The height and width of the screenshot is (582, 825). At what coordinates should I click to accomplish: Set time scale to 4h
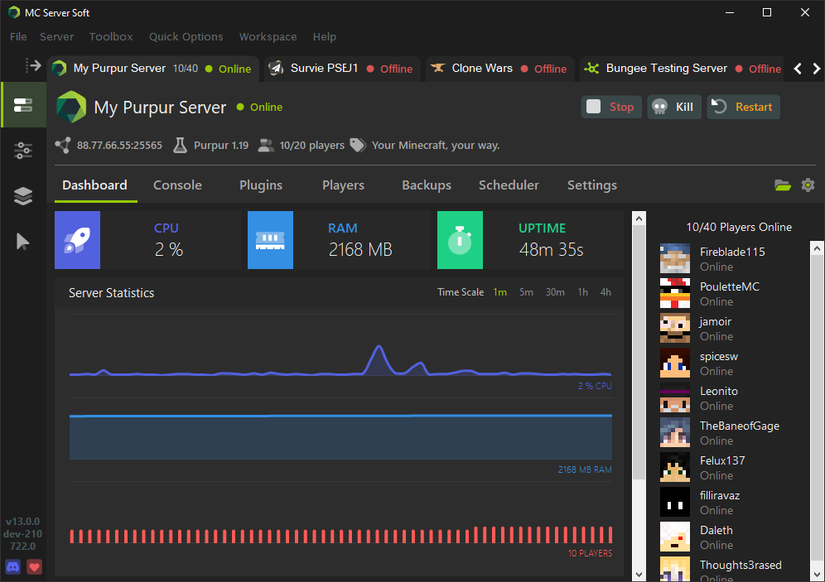[x=605, y=293]
